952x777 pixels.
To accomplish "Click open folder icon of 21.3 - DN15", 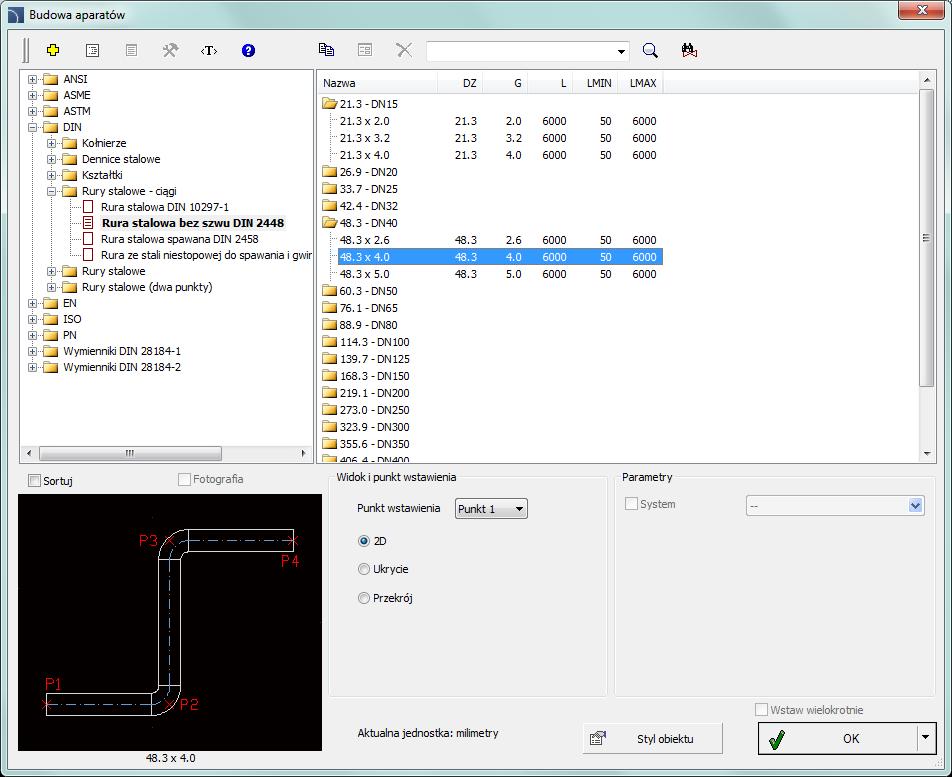I will tap(329, 104).
